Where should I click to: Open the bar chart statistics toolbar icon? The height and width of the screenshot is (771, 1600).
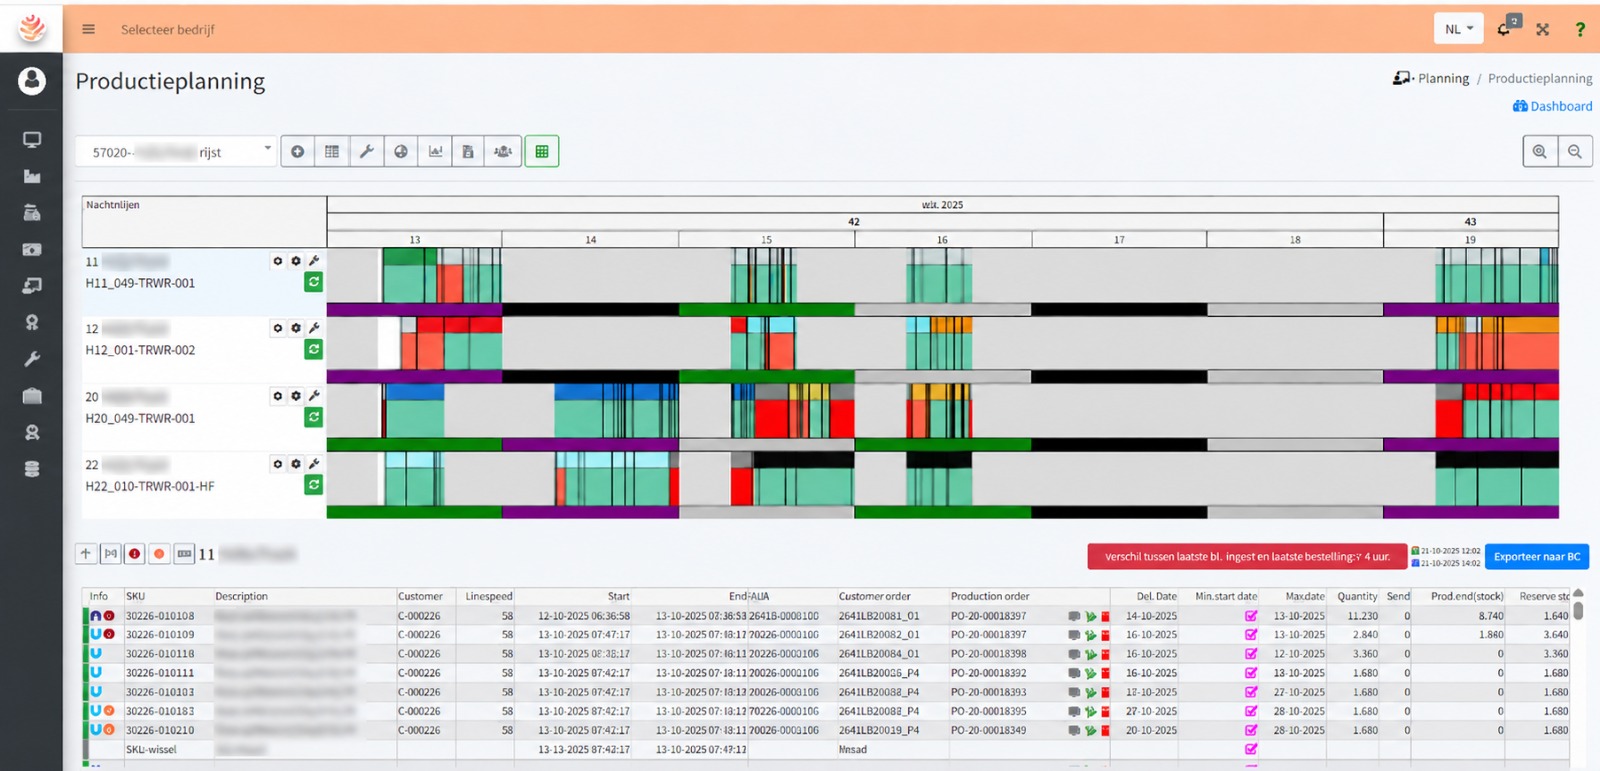pyautogui.click(x=435, y=152)
